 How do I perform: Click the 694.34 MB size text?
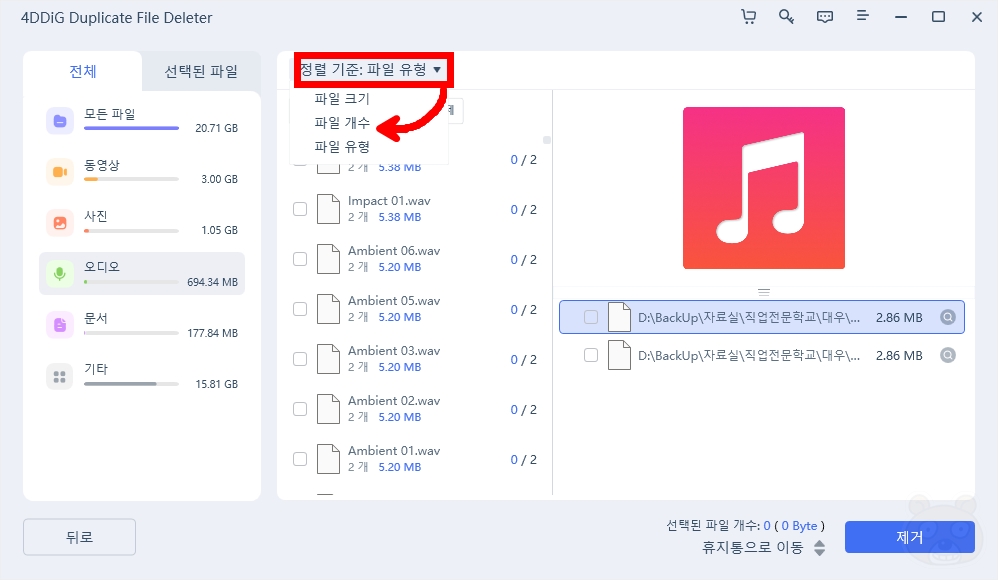pos(212,282)
